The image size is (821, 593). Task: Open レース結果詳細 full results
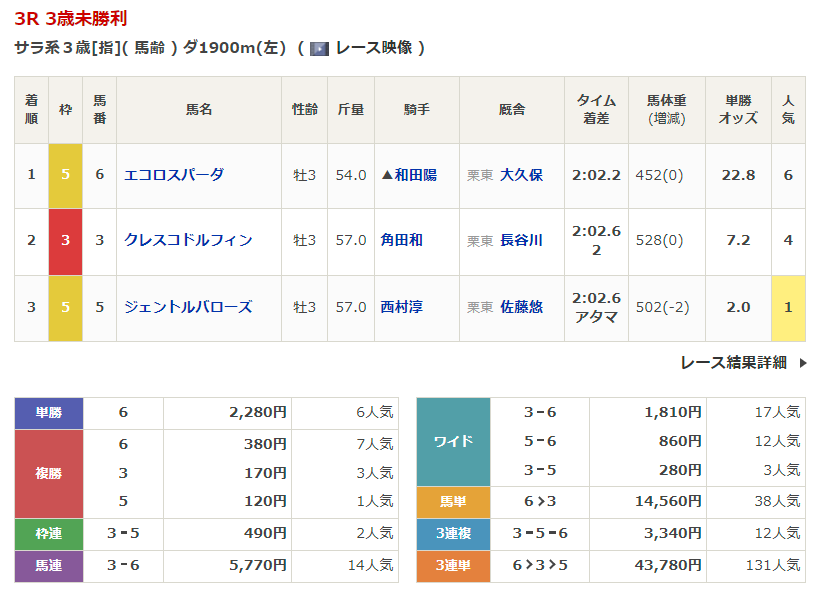(733, 363)
